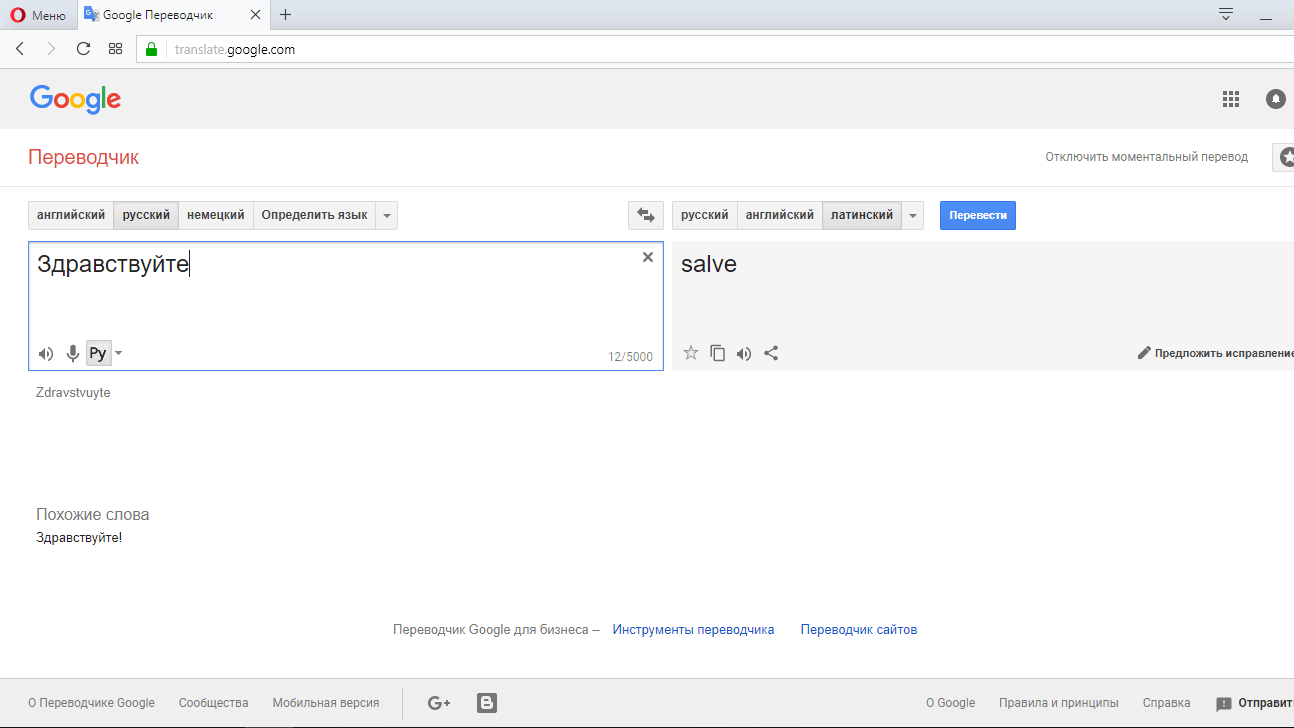Open Google notifications bell

[x=1275, y=99]
